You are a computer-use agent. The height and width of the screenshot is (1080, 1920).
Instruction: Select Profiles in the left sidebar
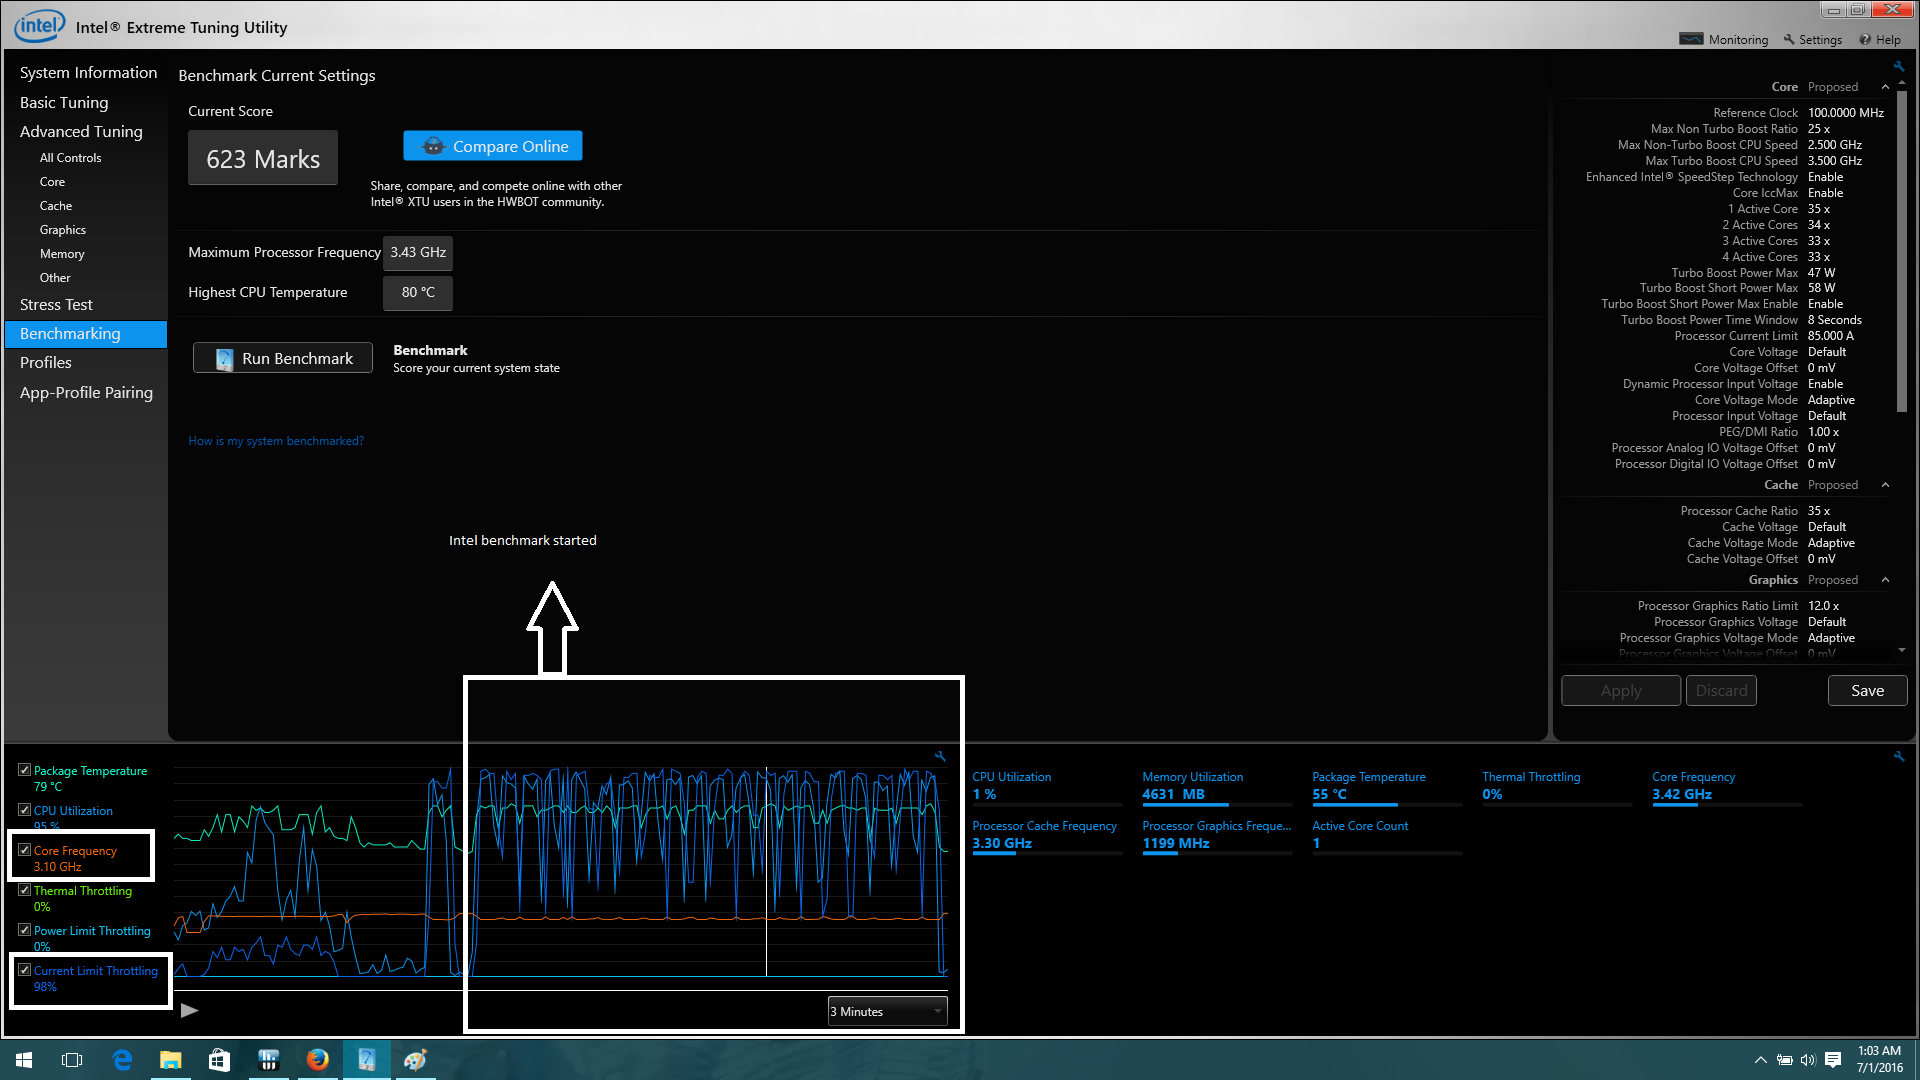point(46,363)
